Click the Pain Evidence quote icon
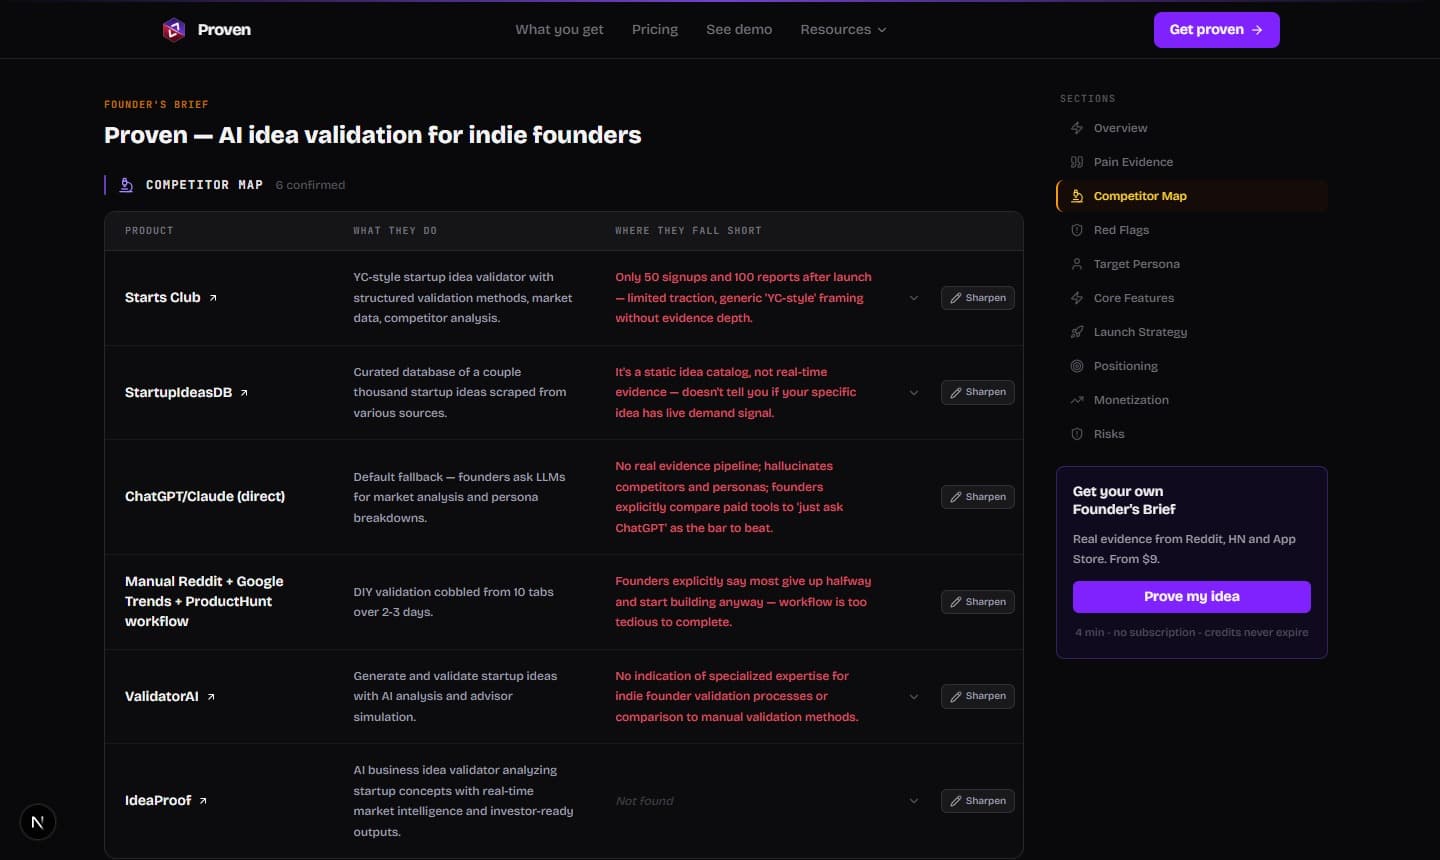This screenshot has width=1440, height=860. [x=1077, y=162]
